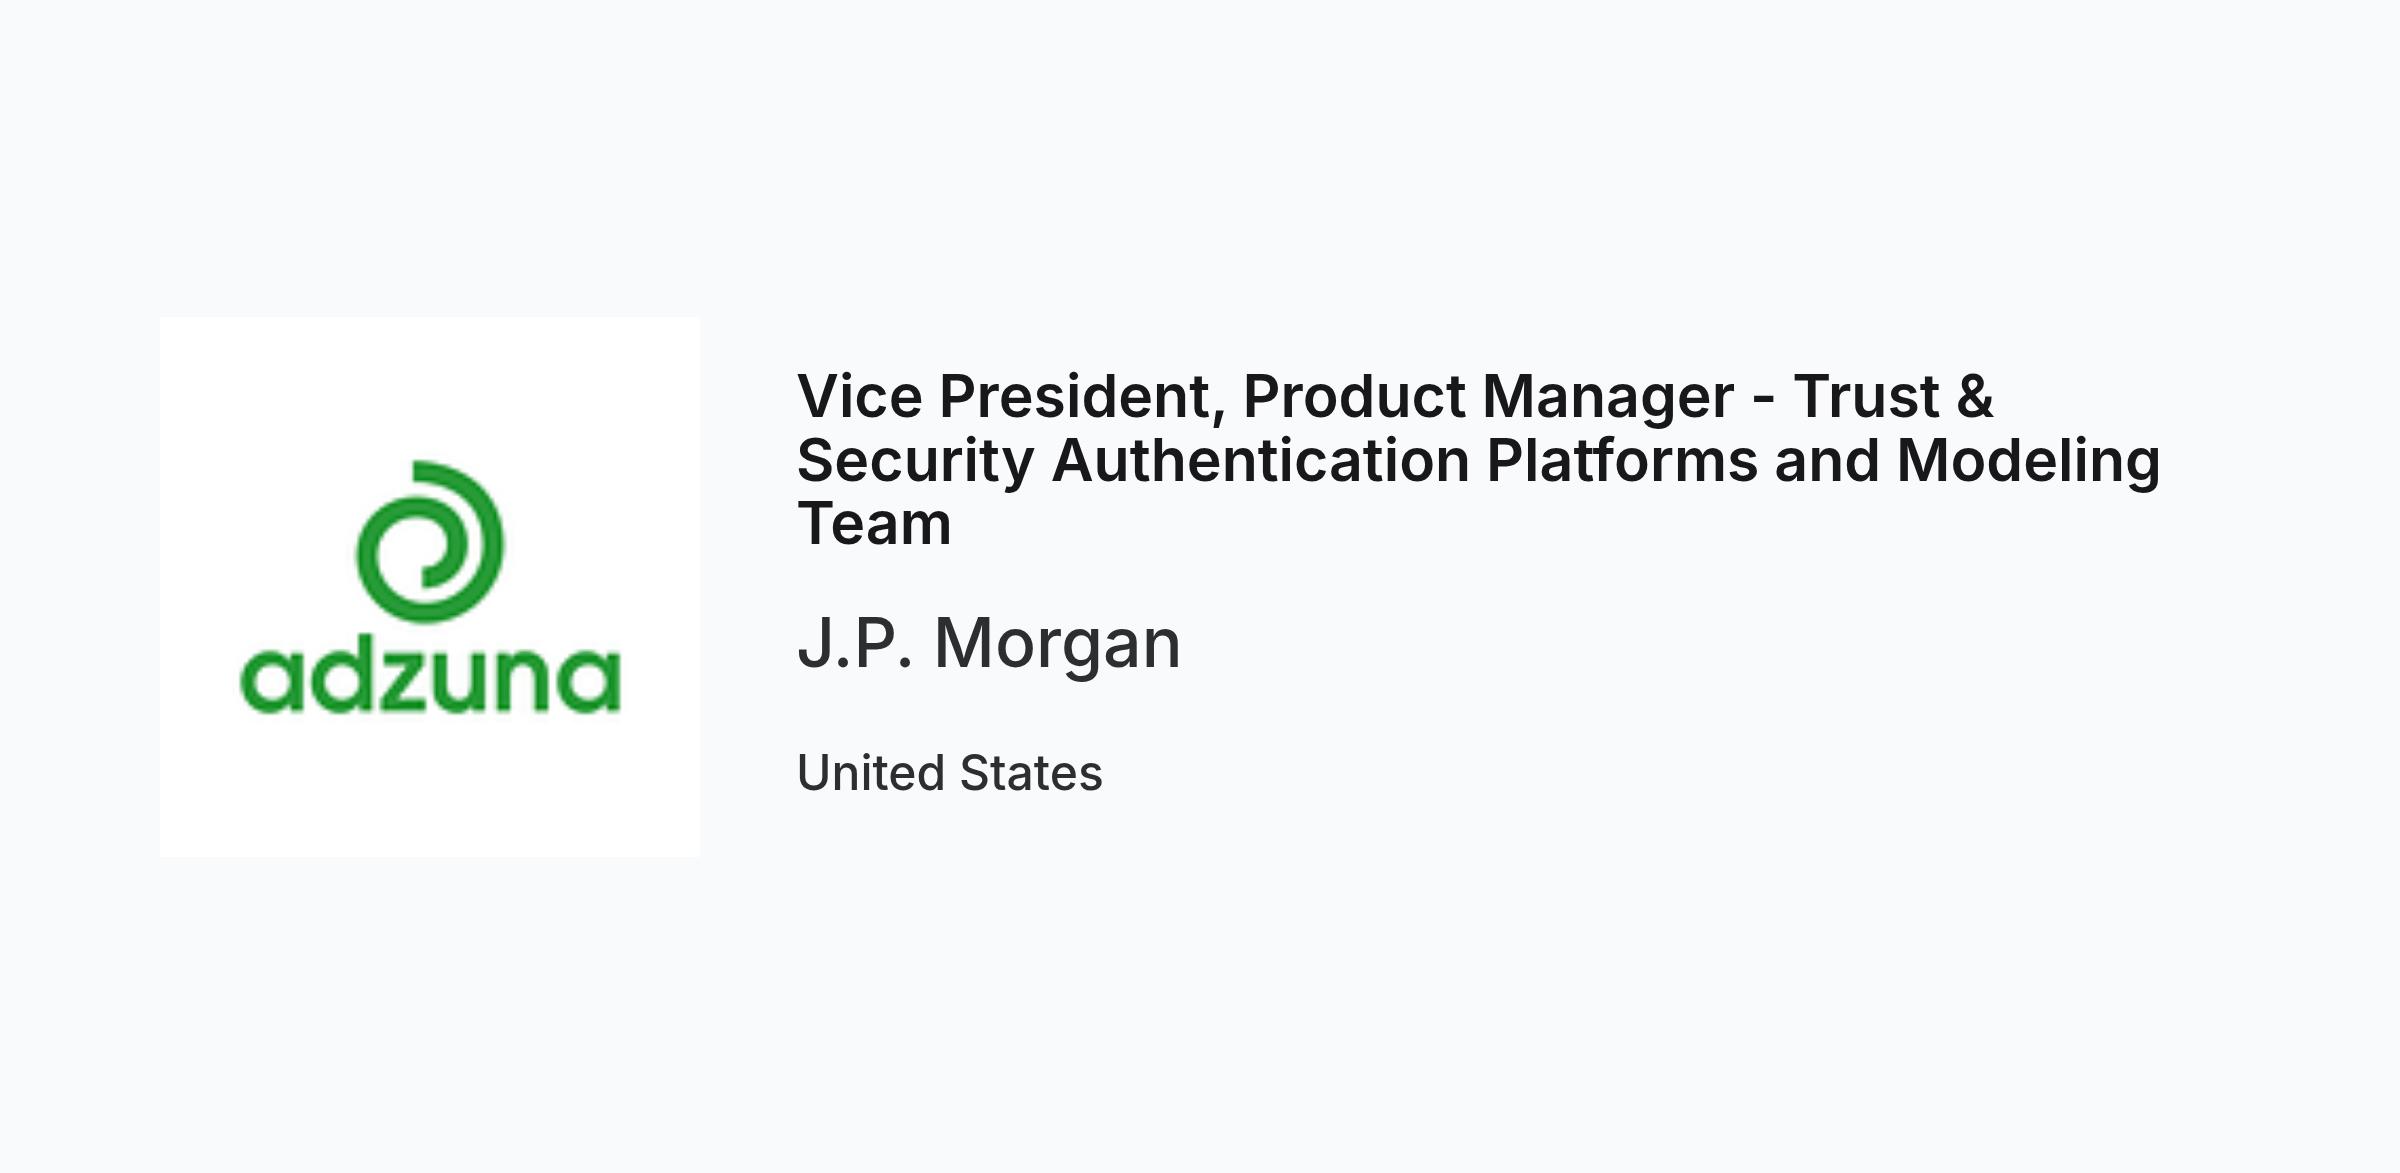Click the word "Team" in the title

pyautogui.click(x=874, y=524)
